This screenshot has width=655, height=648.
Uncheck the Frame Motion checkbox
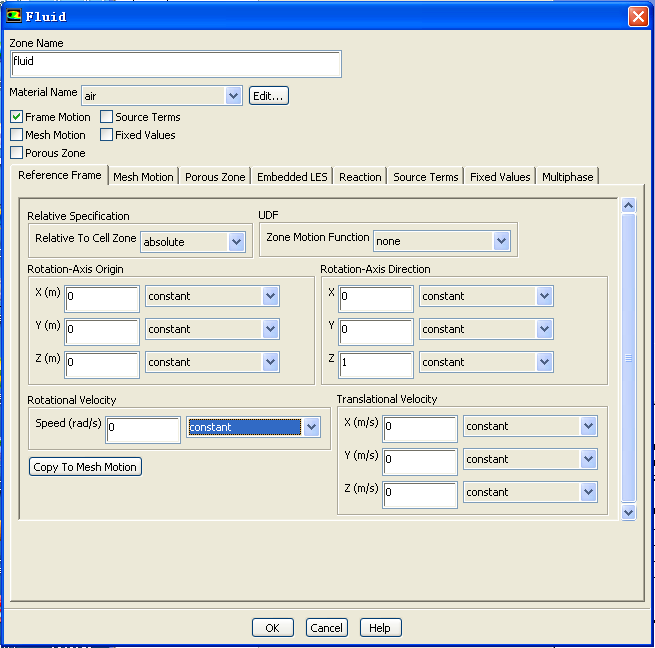[17, 117]
